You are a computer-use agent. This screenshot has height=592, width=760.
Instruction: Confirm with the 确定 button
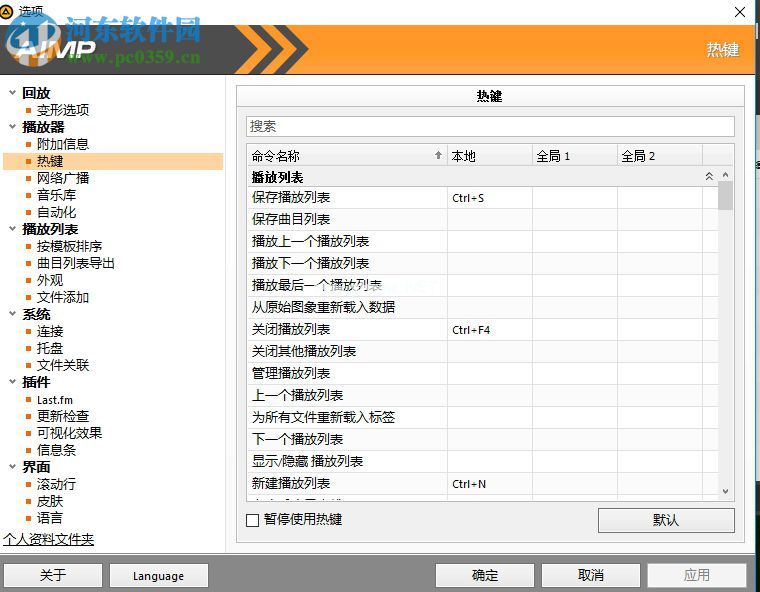point(485,576)
